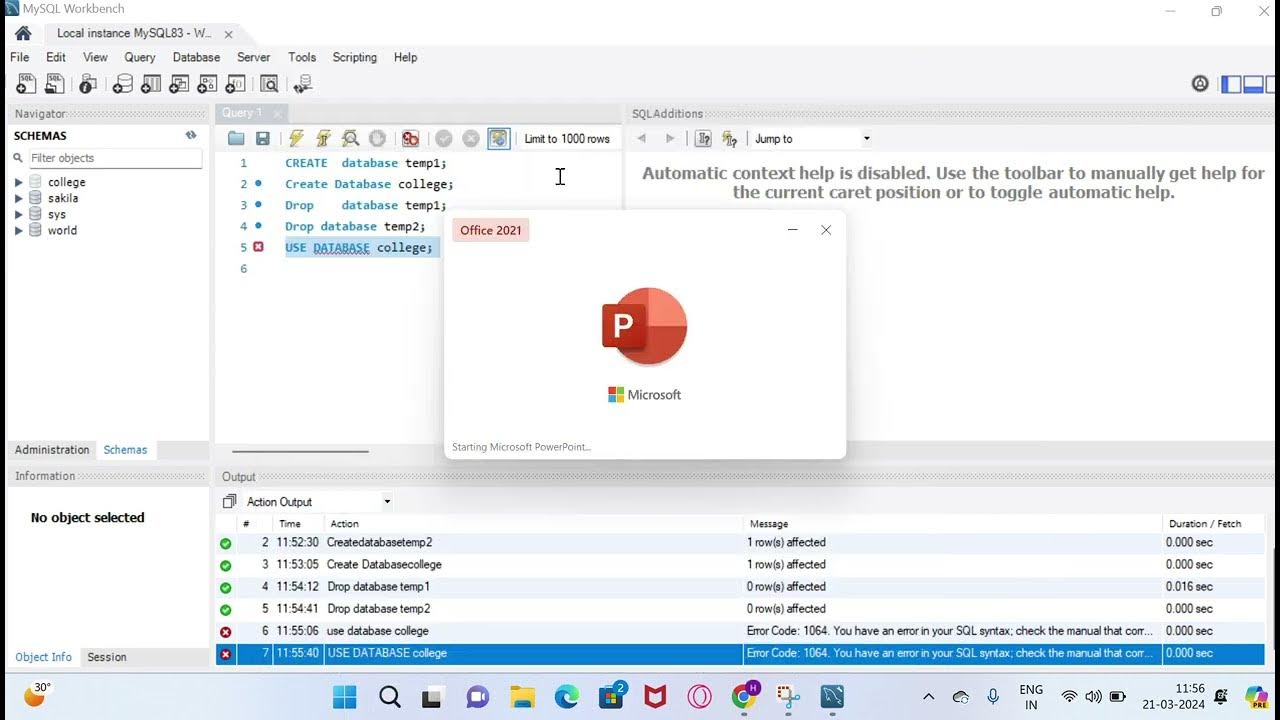The image size is (1280, 720).
Task: Open the Edit menu
Action: point(56,57)
